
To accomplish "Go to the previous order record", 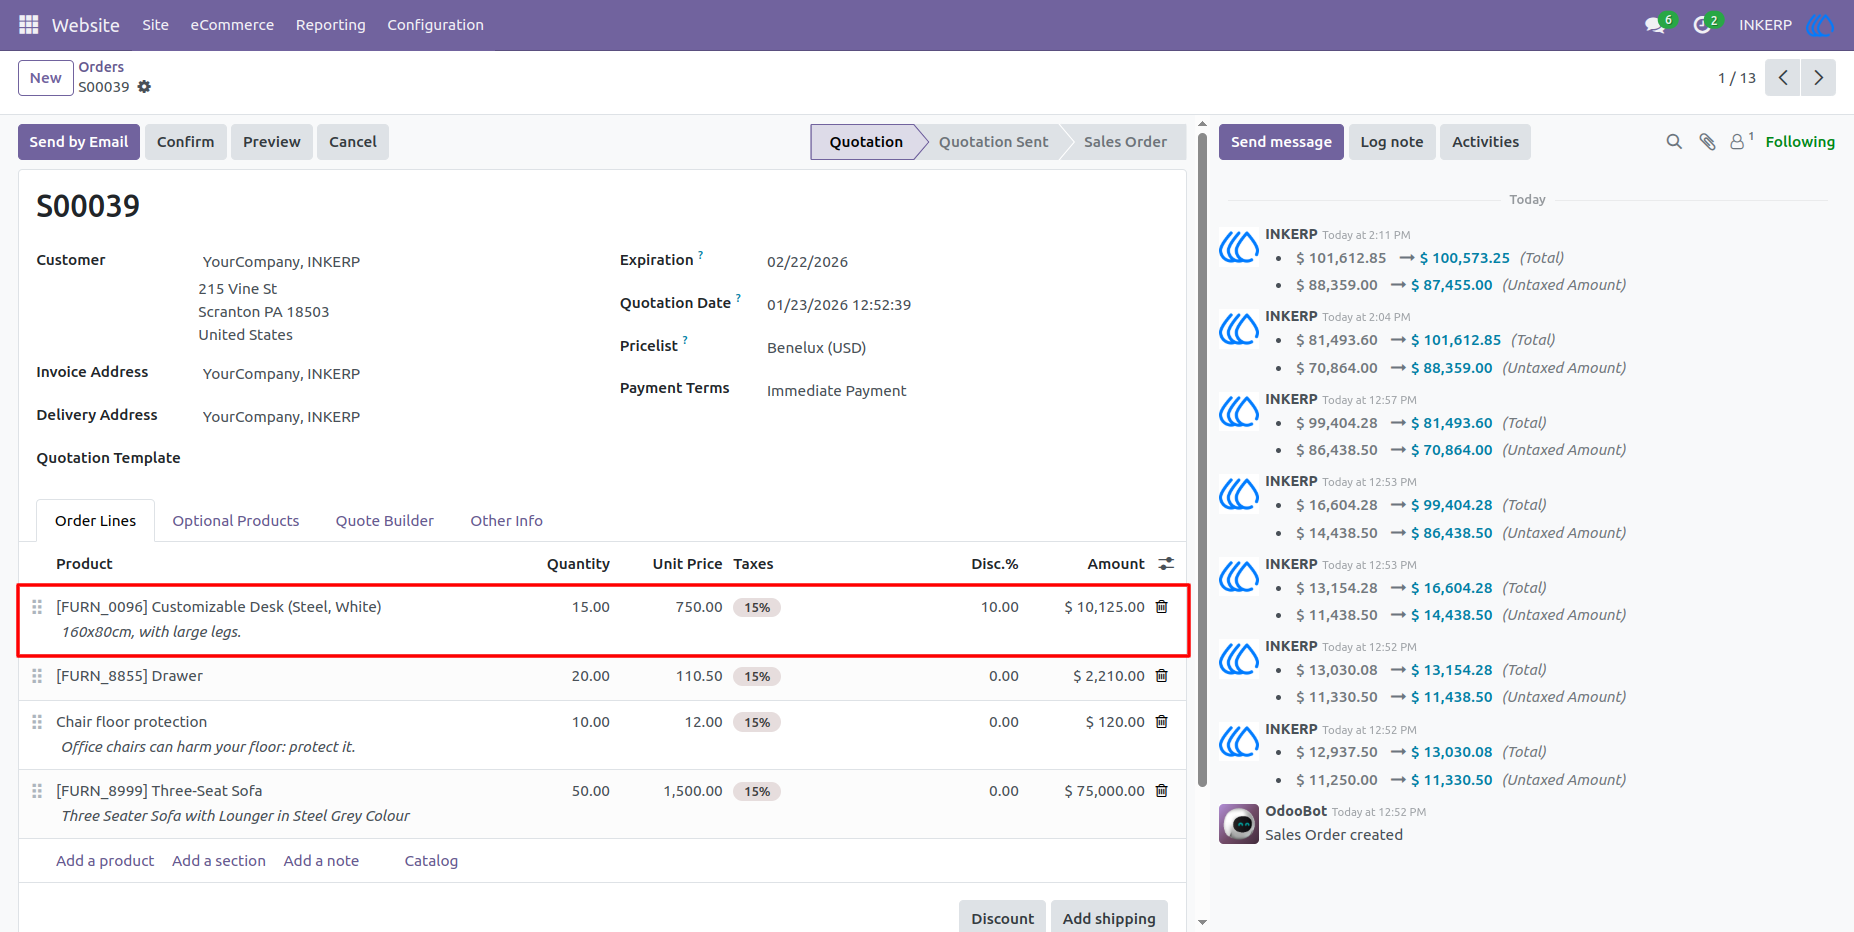I will (x=1783, y=78).
